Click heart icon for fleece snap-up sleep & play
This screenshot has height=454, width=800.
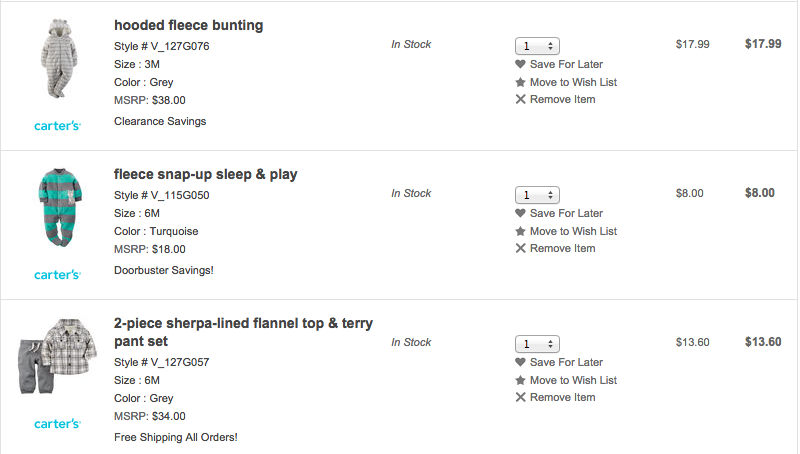(520, 213)
